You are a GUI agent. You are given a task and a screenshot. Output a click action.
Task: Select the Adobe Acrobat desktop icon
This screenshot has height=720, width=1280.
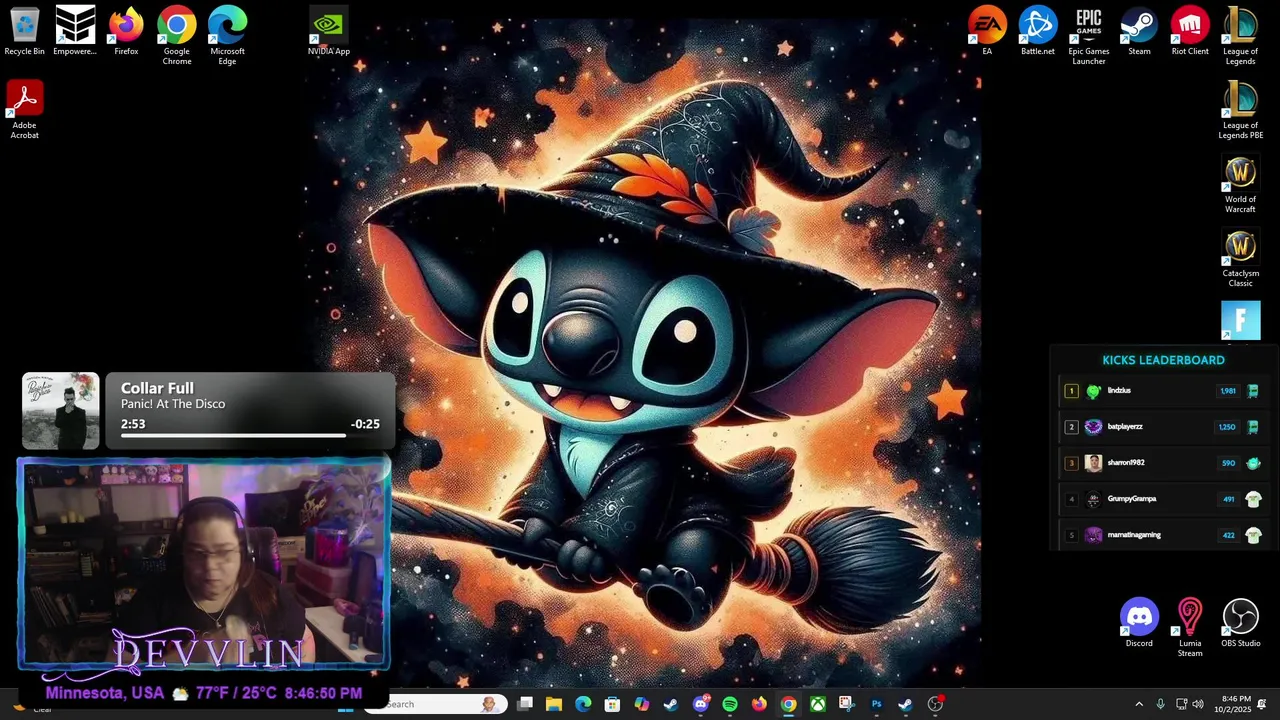pyautogui.click(x=24, y=110)
